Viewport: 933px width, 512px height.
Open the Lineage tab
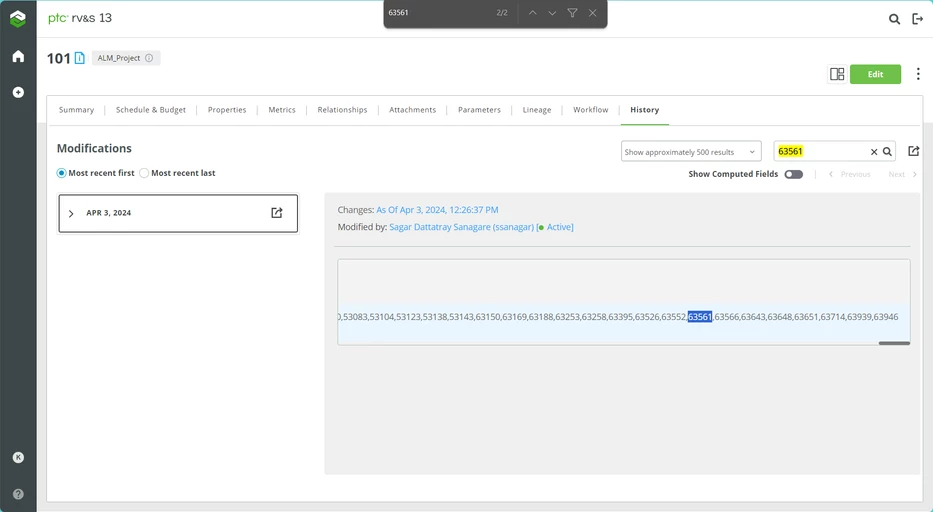coord(537,110)
